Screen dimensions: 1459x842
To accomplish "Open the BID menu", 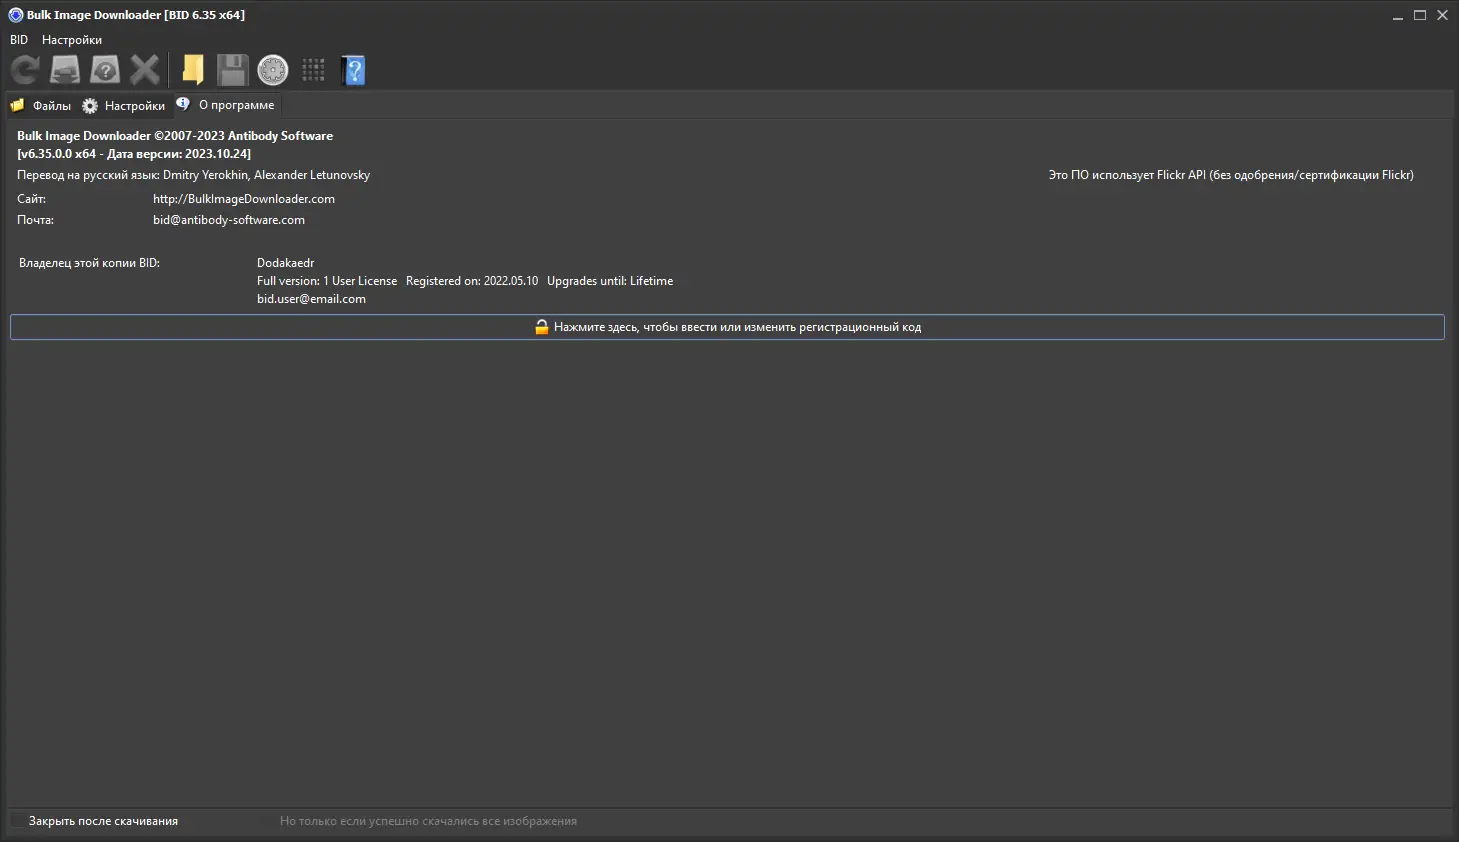I will coord(19,40).
